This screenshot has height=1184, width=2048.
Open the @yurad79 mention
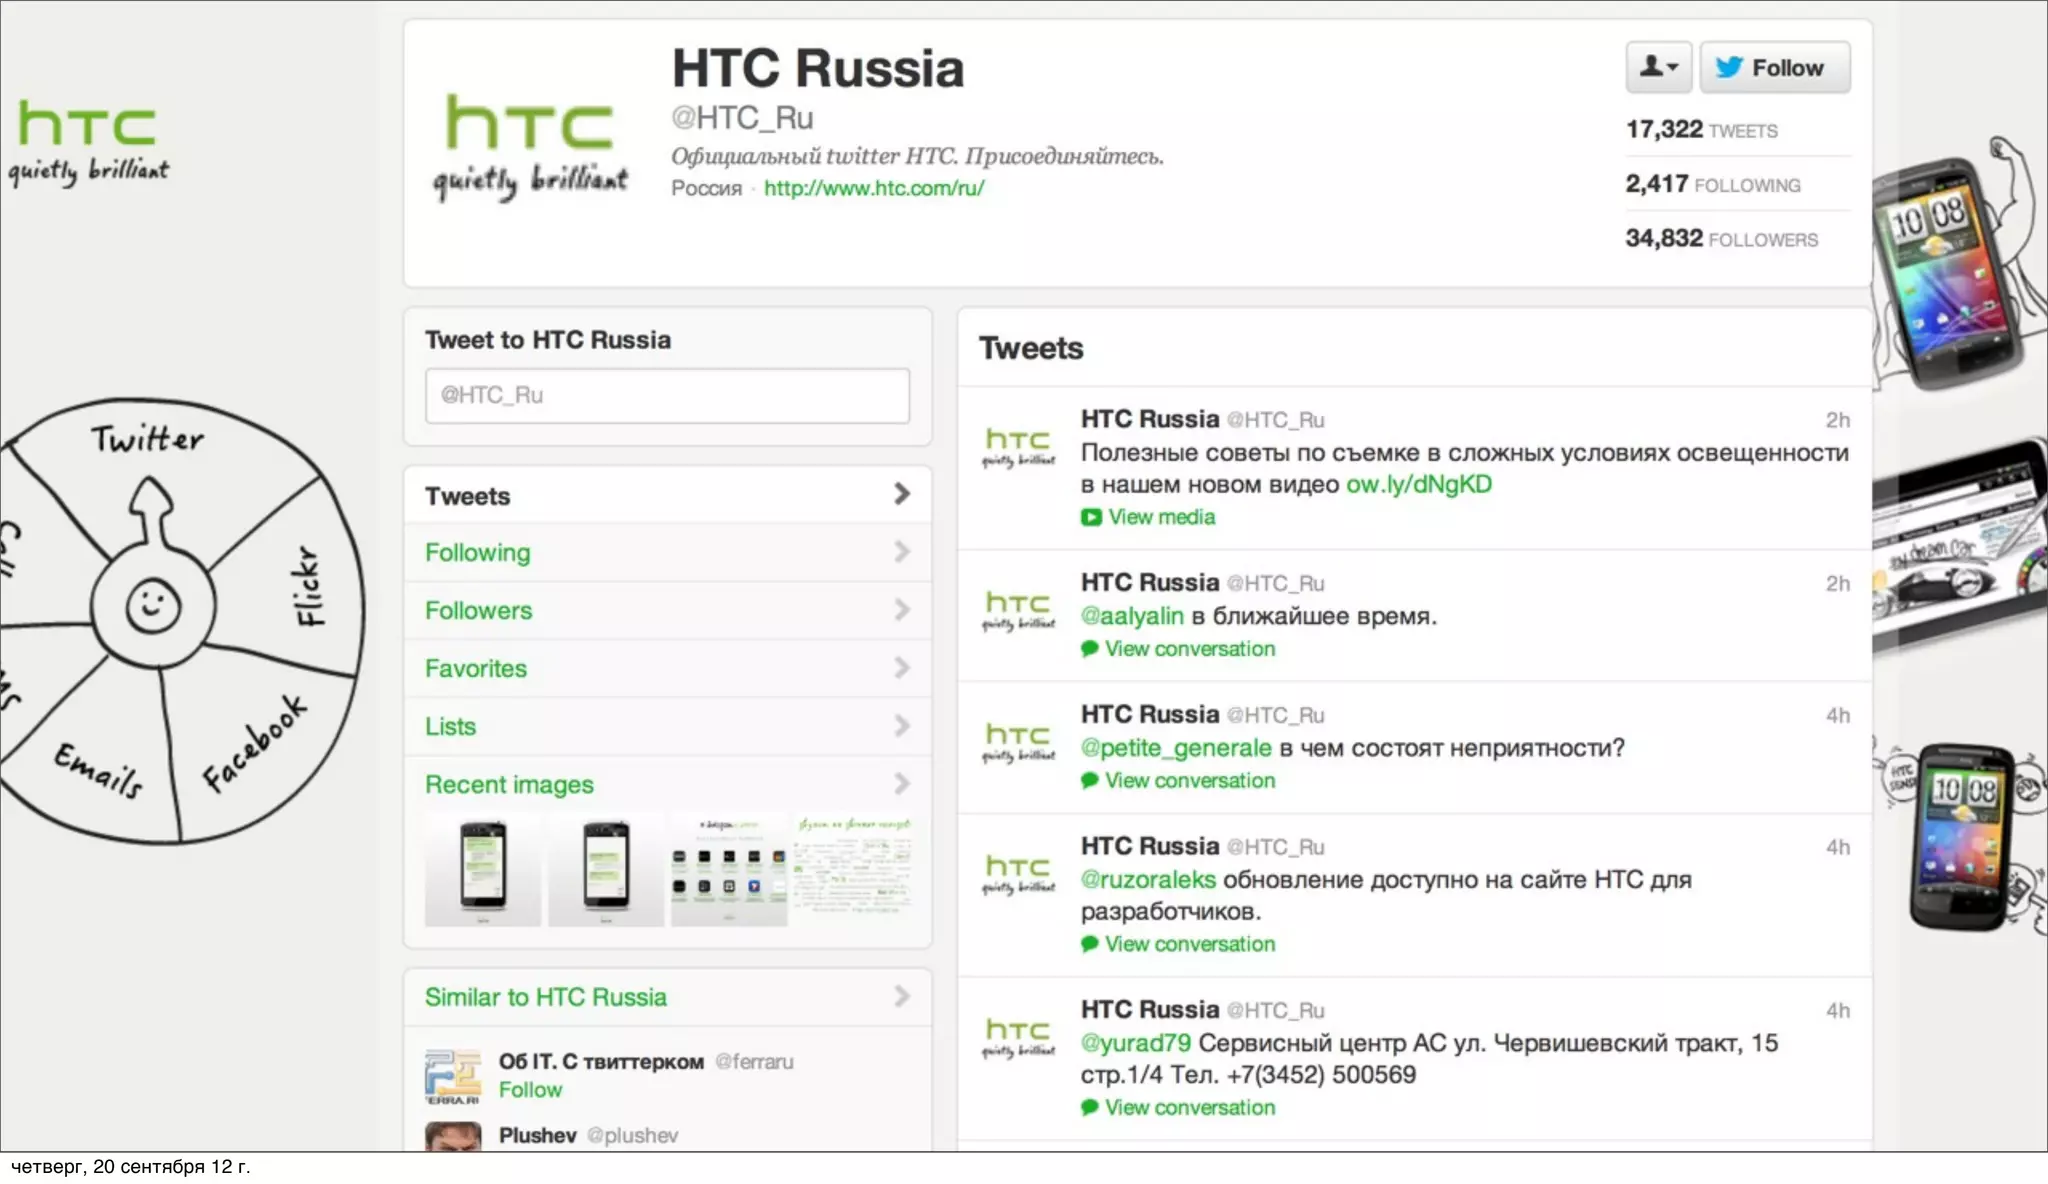pyautogui.click(x=1136, y=1043)
